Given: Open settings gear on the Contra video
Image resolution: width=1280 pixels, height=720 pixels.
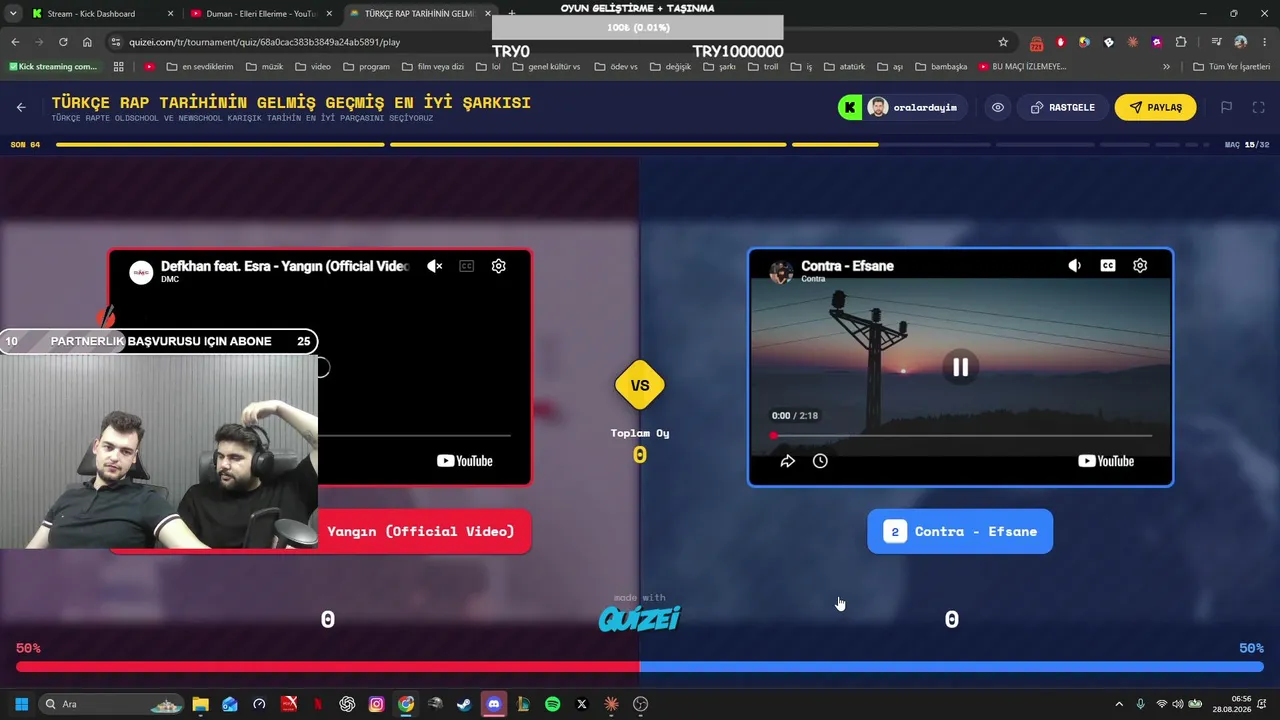Looking at the screenshot, I should [x=1140, y=266].
